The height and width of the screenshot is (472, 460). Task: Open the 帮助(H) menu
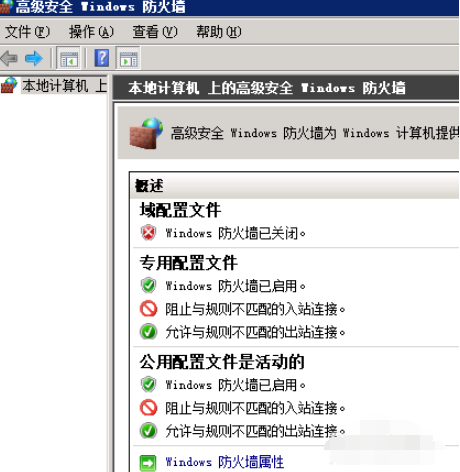pos(219,32)
